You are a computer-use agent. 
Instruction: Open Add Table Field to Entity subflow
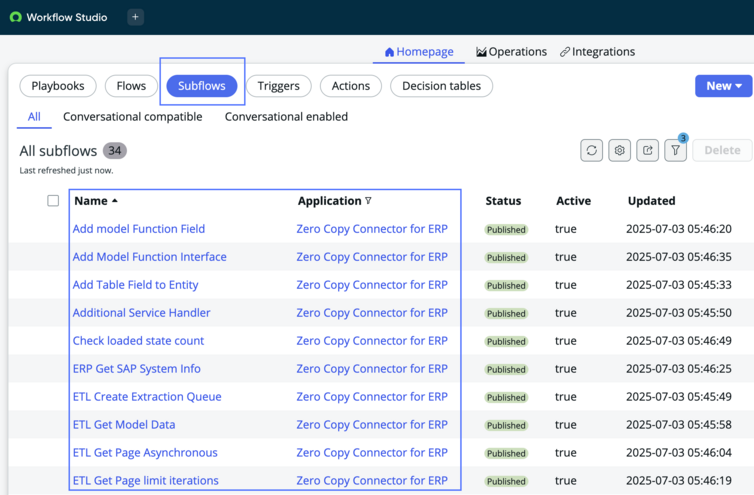[x=136, y=285]
